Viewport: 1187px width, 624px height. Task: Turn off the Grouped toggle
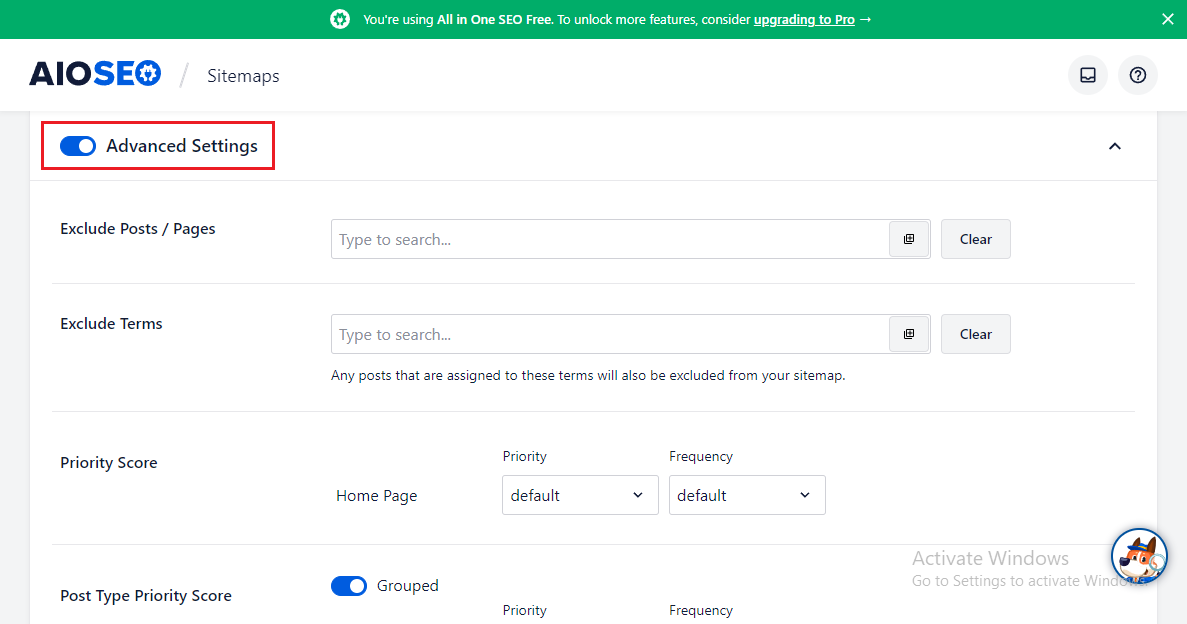(349, 585)
